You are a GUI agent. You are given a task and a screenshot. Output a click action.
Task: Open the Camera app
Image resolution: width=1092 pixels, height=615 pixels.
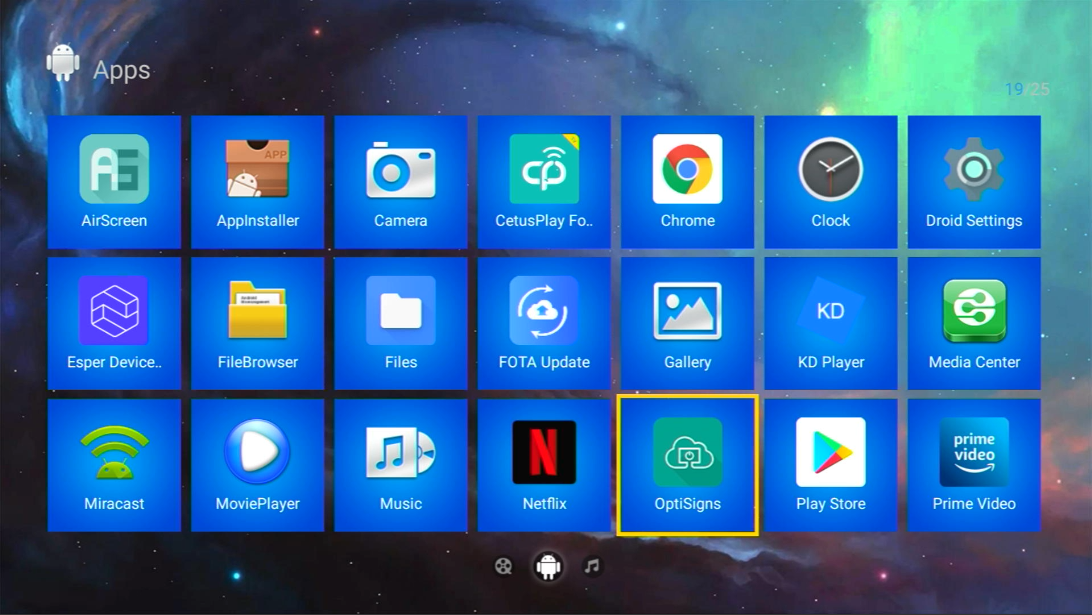click(400, 182)
